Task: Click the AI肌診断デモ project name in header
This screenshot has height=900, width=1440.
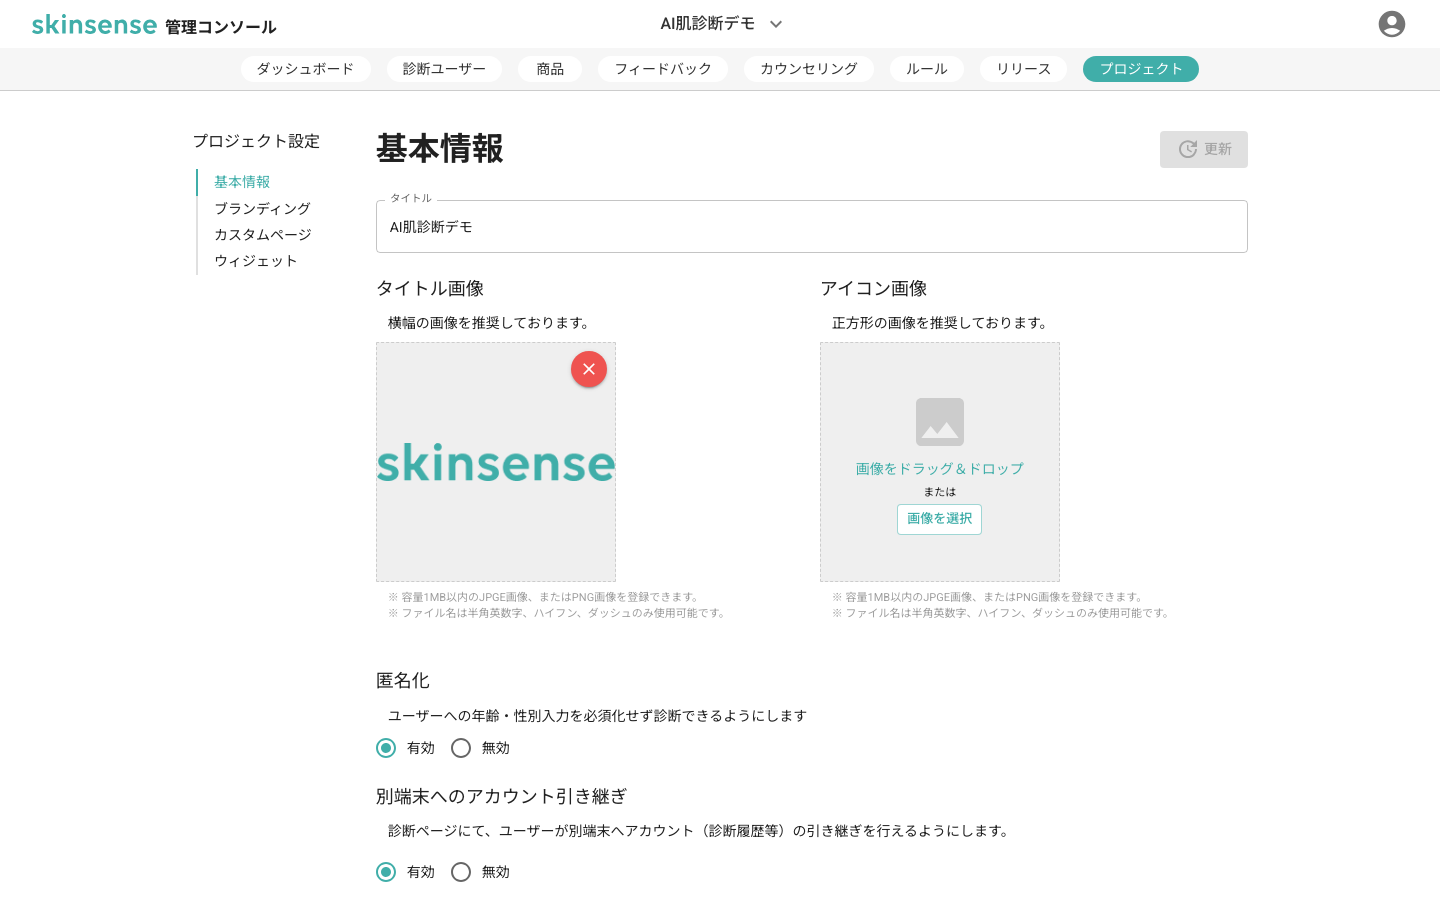Action: tap(708, 24)
